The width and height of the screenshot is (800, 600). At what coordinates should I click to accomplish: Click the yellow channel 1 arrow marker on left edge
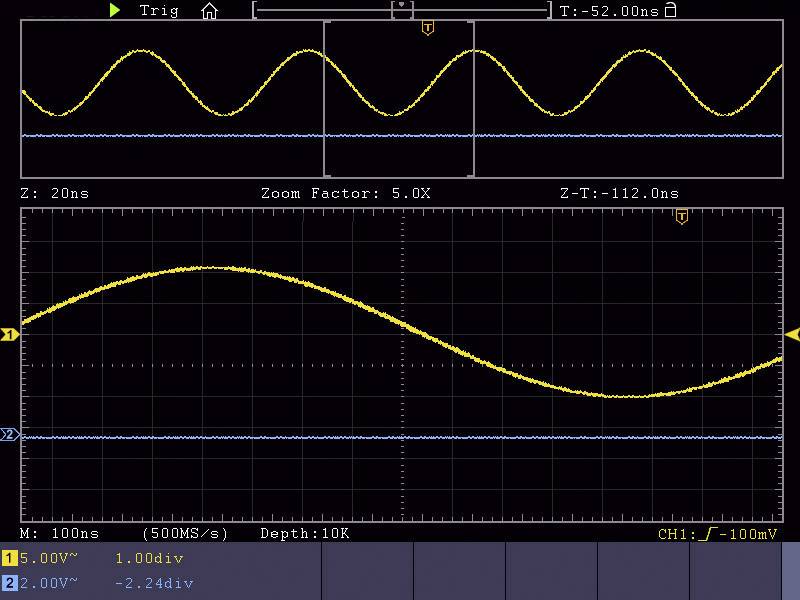click(x=10, y=335)
